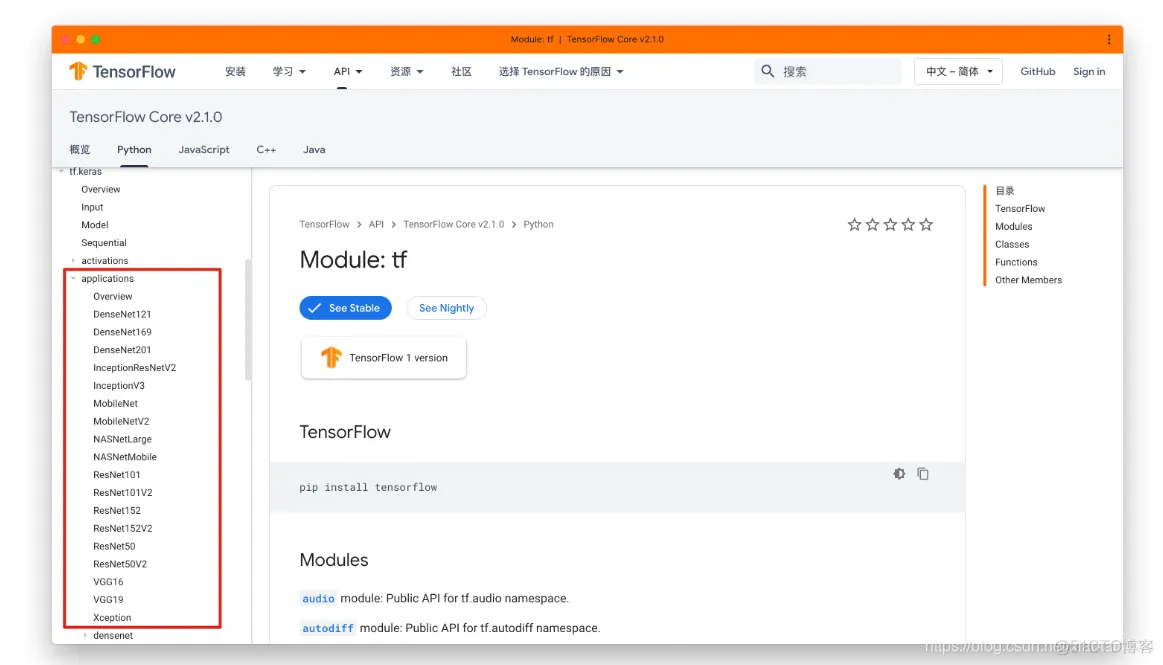Copy the pip install code sample

tap(923, 474)
